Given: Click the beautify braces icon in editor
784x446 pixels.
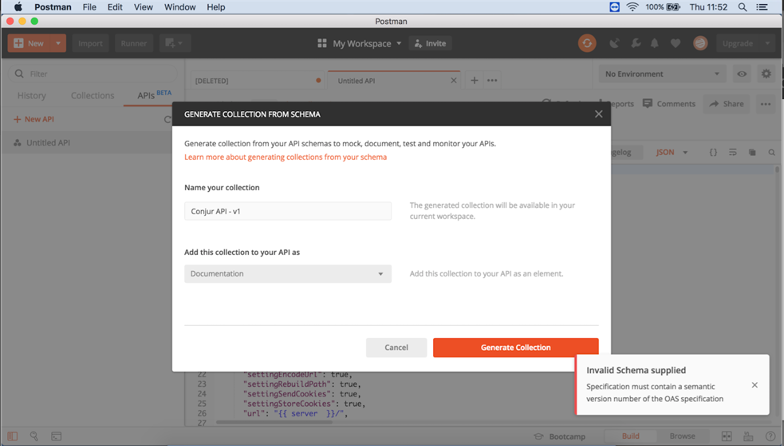Looking at the screenshot, I should pyautogui.click(x=713, y=152).
